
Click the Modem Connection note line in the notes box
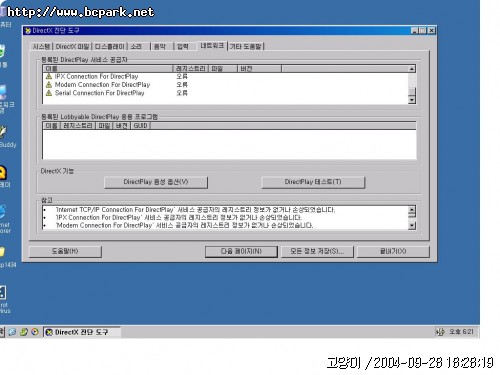coord(184,226)
